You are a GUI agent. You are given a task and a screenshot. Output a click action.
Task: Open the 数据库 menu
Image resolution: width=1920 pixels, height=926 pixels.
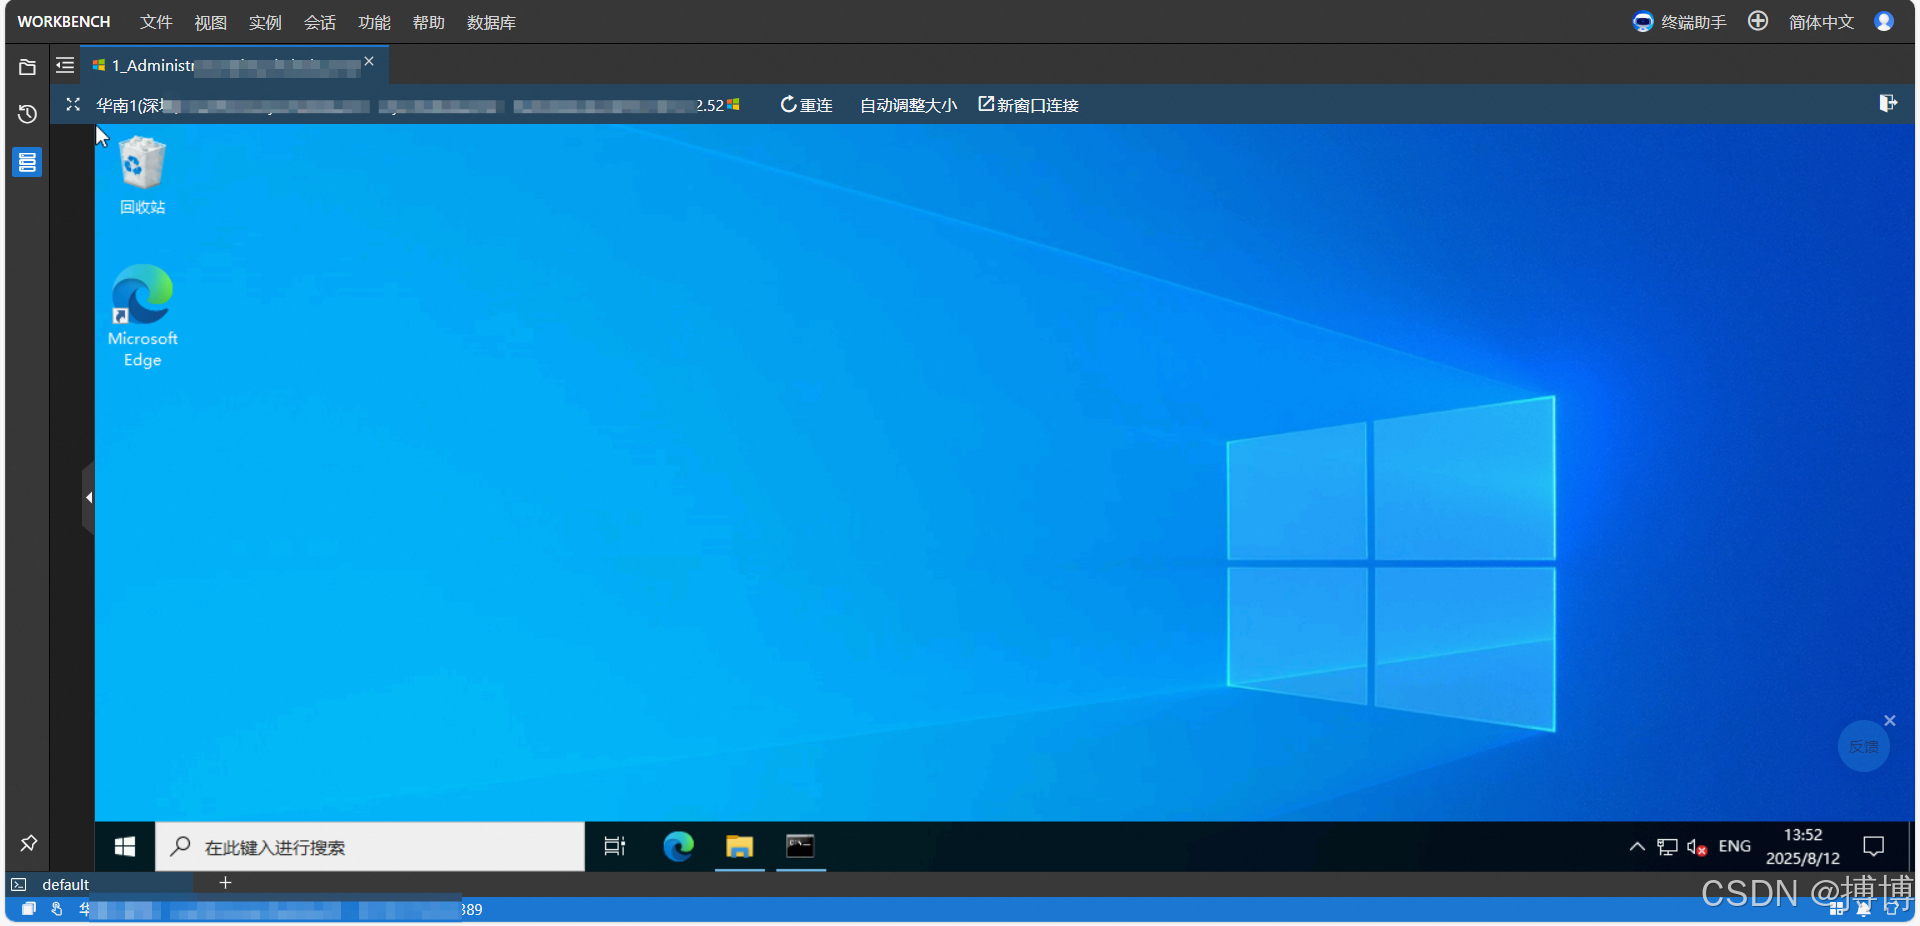(x=490, y=22)
